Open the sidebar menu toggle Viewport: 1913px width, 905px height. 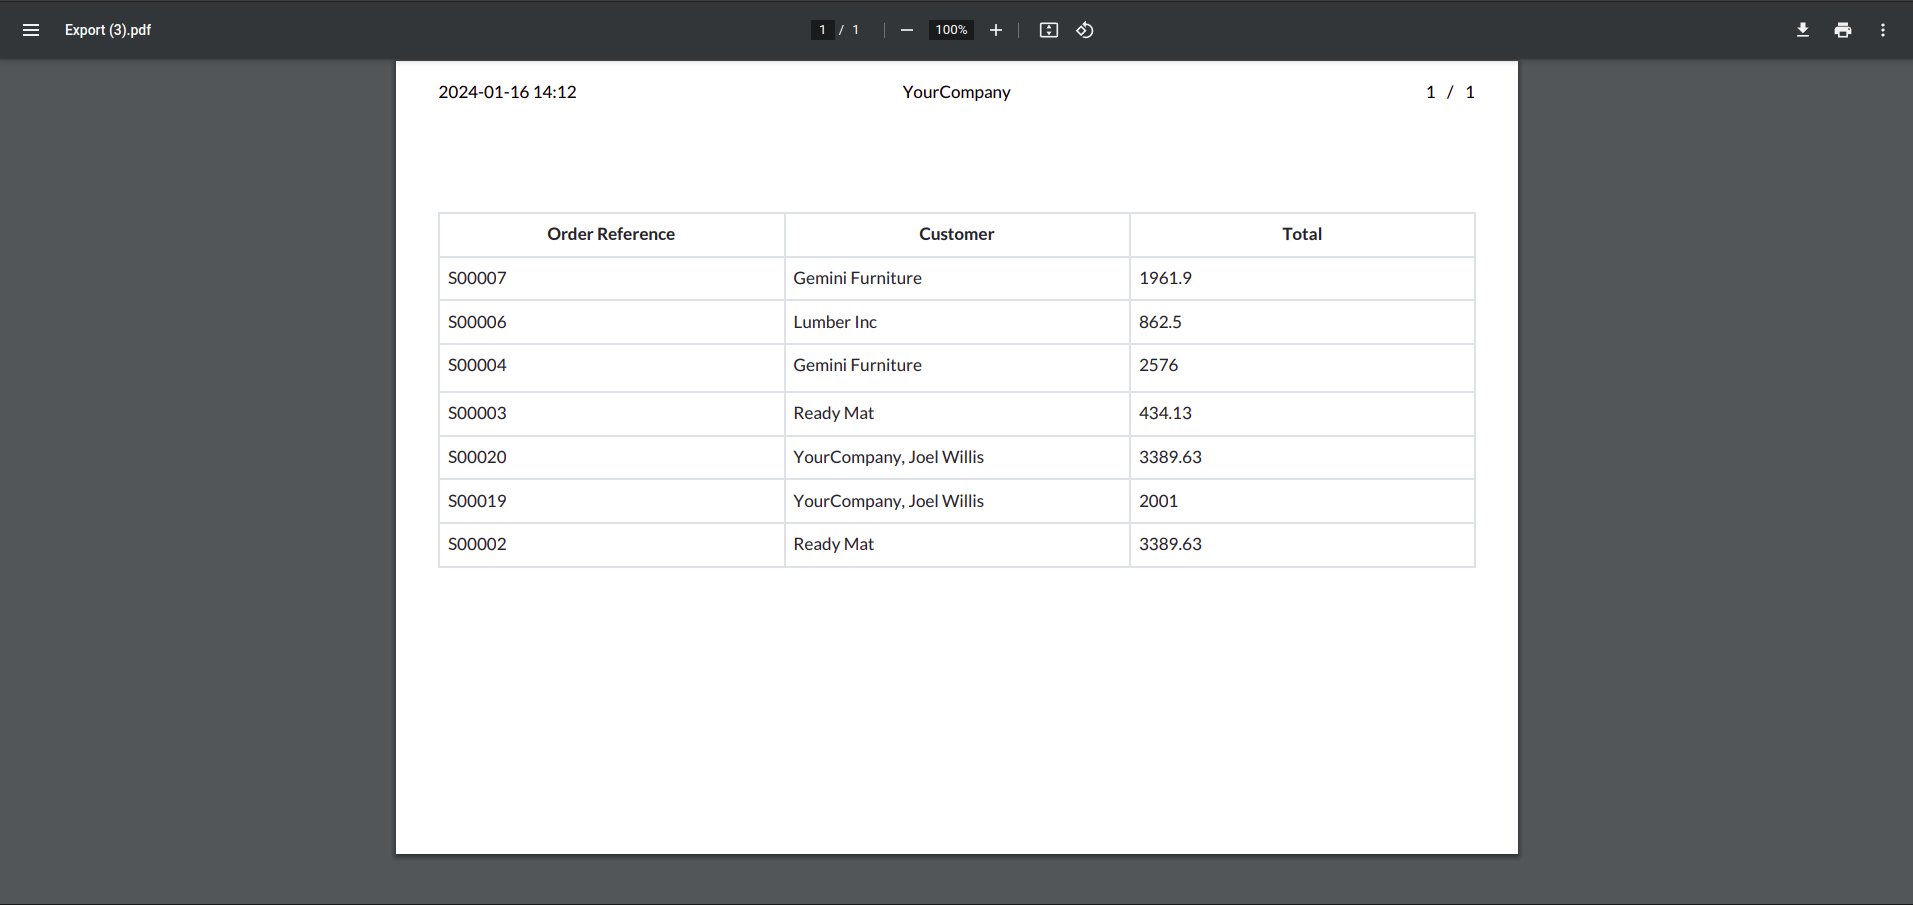click(x=31, y=30)
